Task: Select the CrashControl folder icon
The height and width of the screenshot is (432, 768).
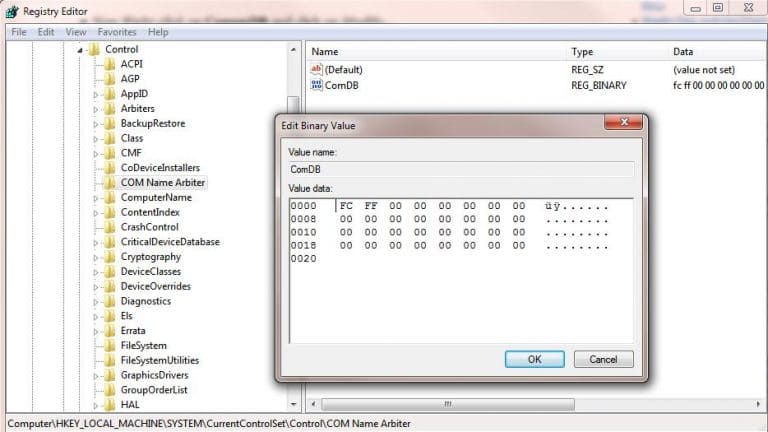Action: coord(110,227)
